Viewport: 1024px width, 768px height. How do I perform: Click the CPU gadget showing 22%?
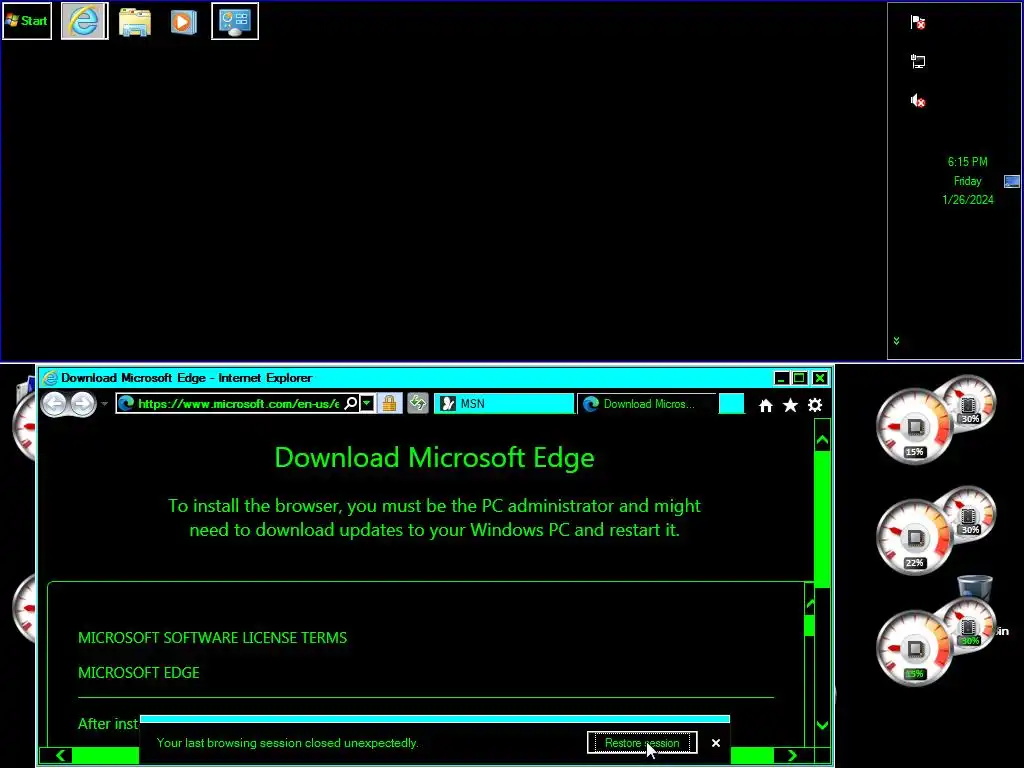point(914,537)
